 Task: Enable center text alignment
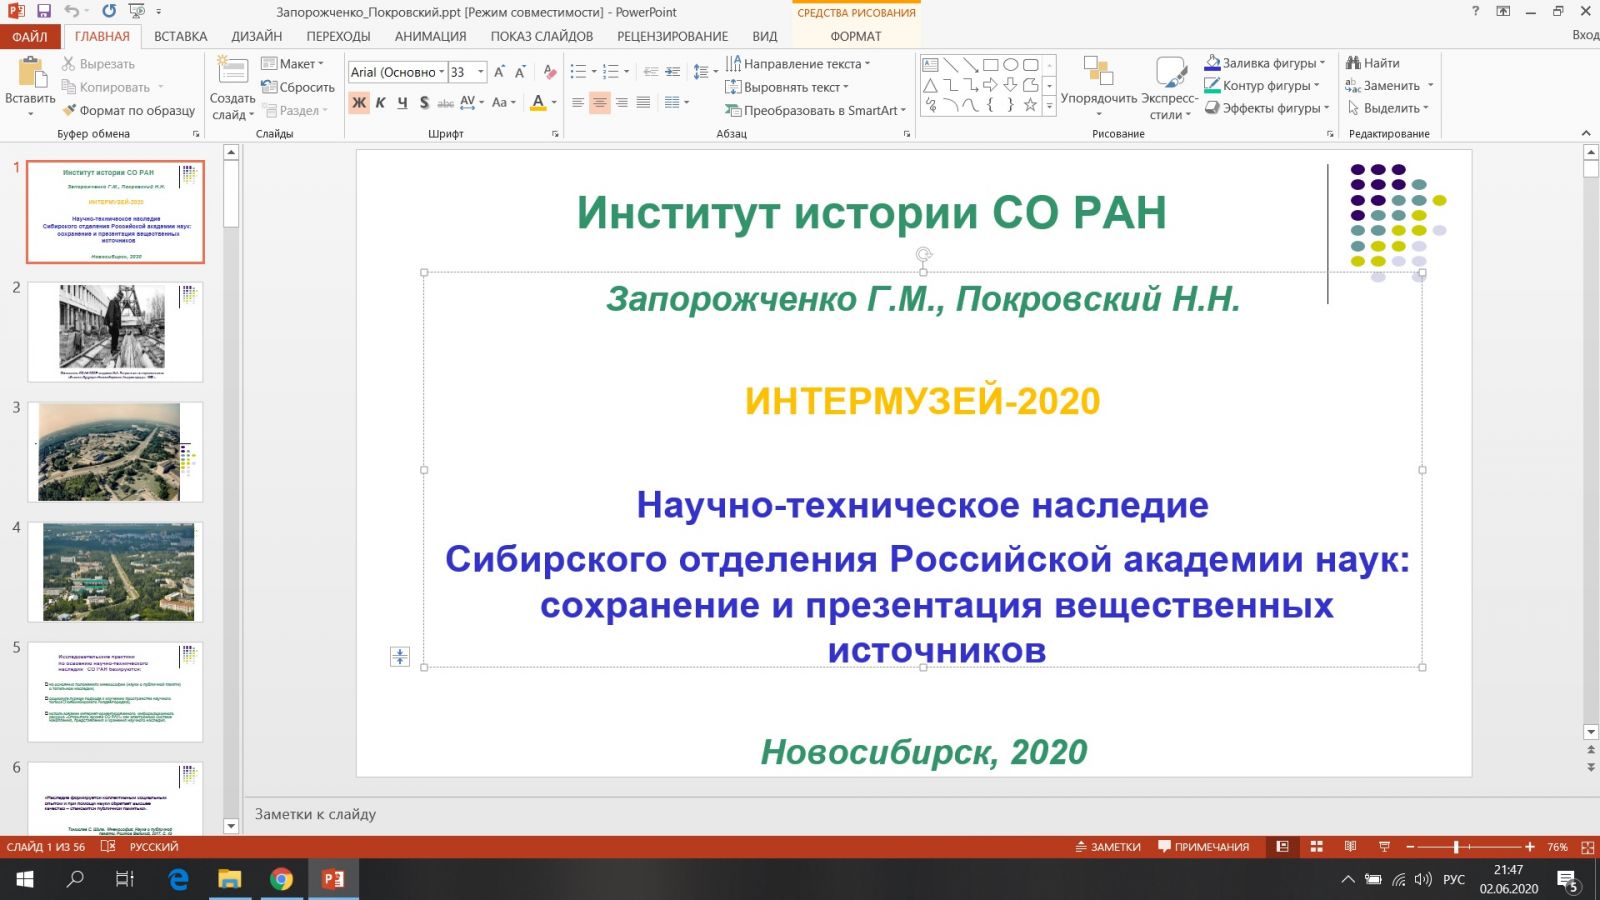(599, 102)
